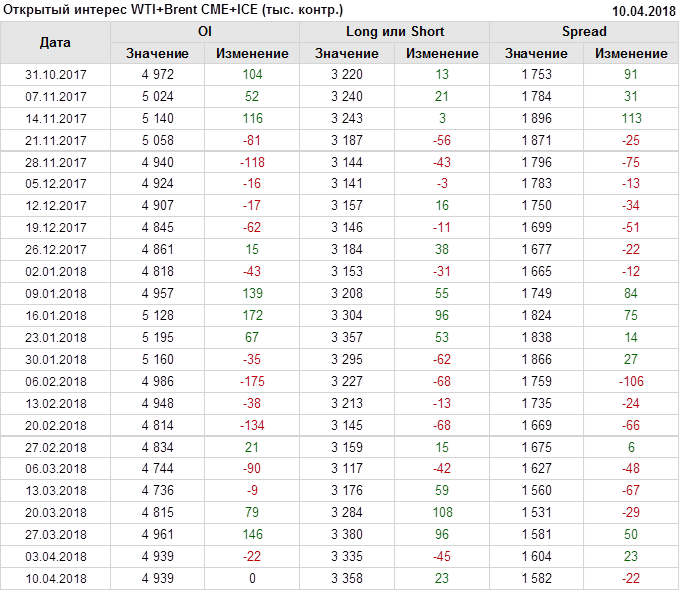This screenshot has height=591, width=680.
Task: Click the Spread change value -106
Action: (x=631, y=381)
